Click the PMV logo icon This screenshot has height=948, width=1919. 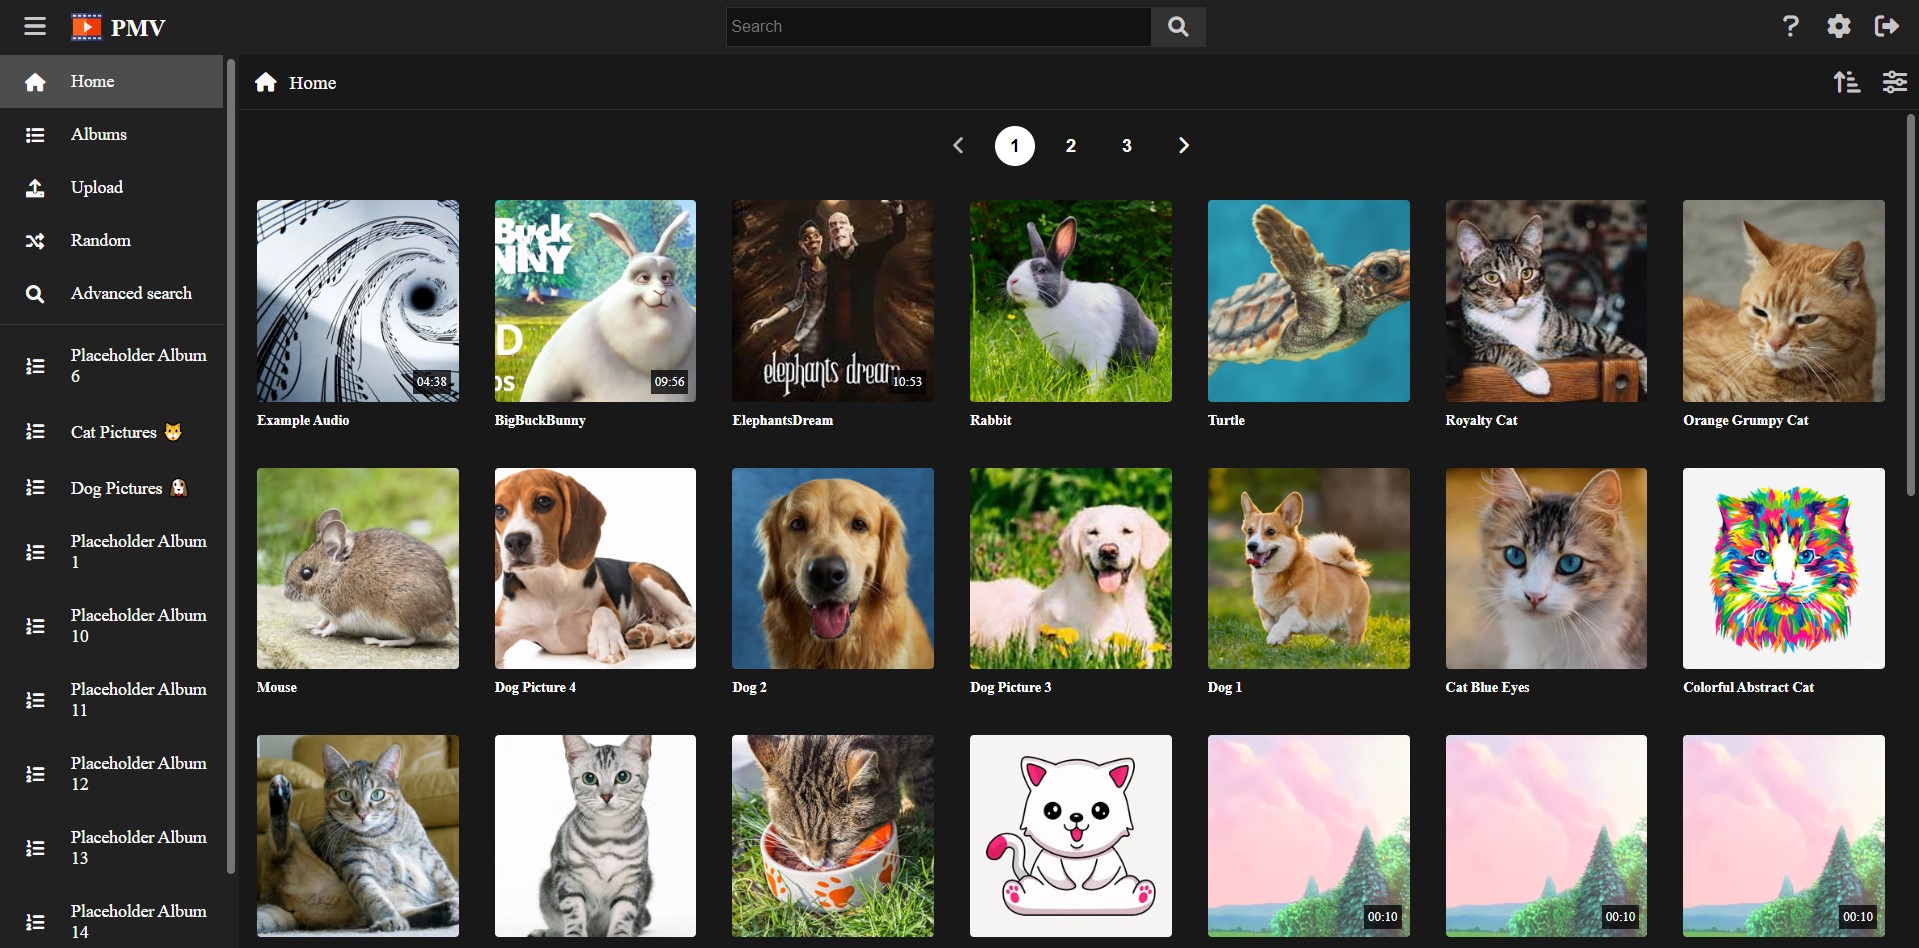[87, 27]
